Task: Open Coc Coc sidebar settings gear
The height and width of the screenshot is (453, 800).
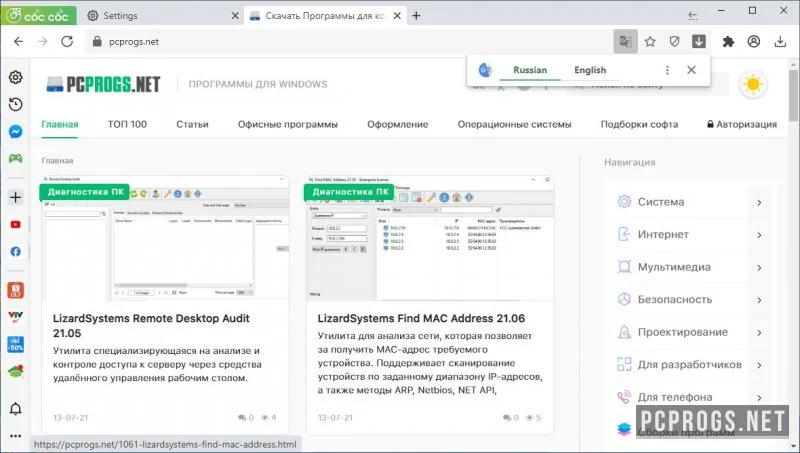Action: 15,77
